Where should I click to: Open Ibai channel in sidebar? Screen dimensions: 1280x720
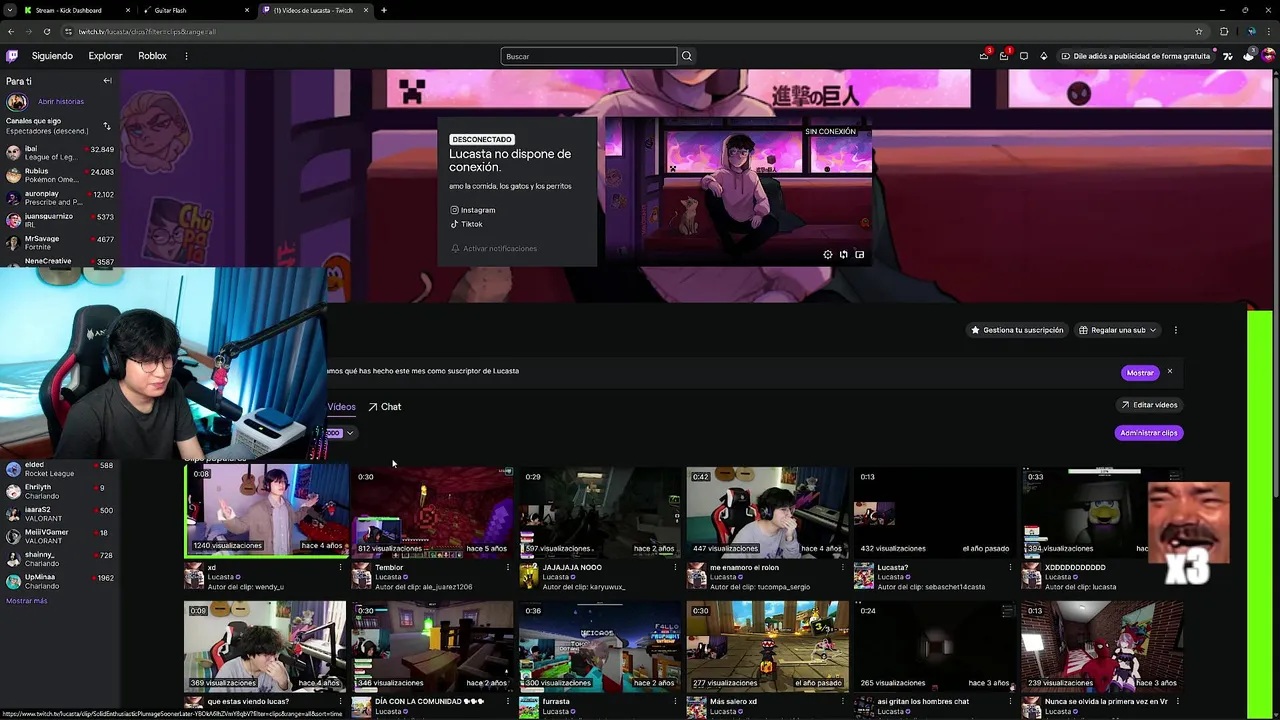coord(60,153)
